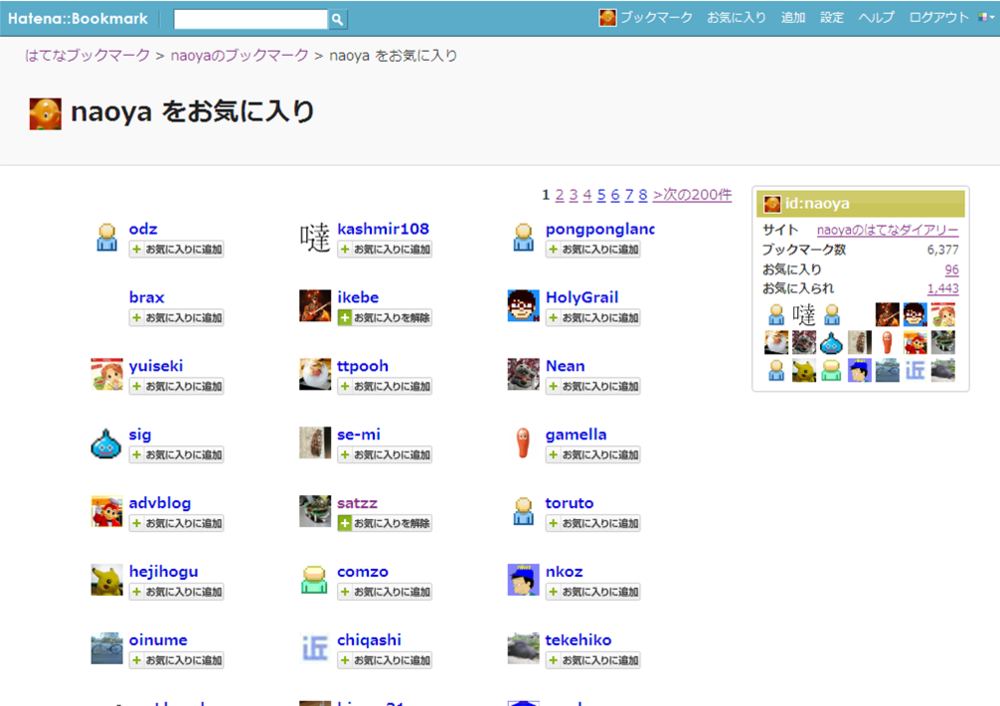Viewport: 1000px width, 706px height.
Task: Add yuiseki to favorites
Action: 177,386
